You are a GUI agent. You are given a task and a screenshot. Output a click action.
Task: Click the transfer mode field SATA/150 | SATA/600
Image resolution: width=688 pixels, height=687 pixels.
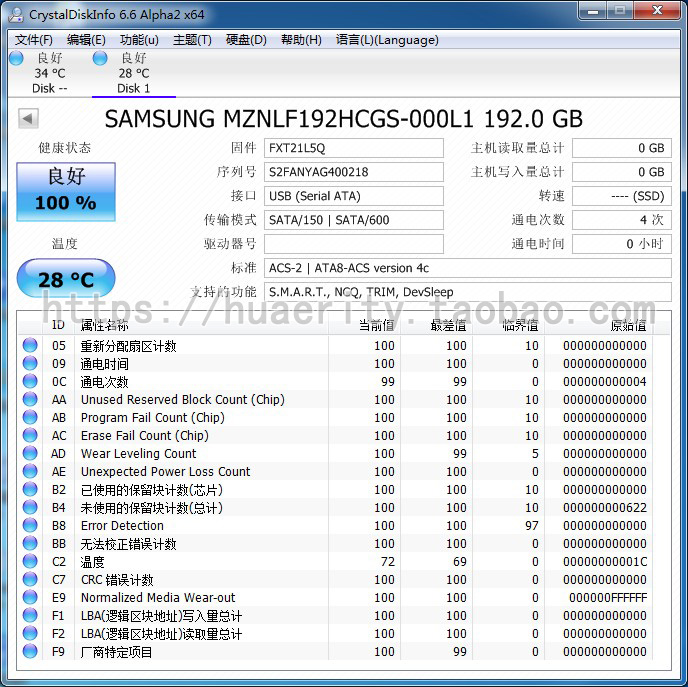[354, 220]
